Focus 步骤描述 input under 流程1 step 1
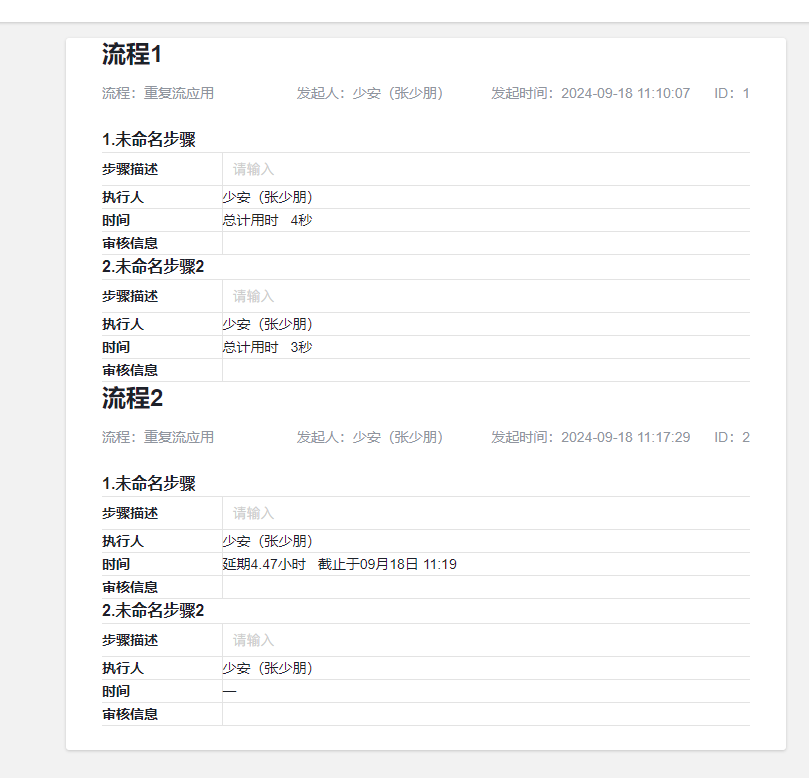The image size is (809, 778). pyautogui.click(x=486, y=169)
